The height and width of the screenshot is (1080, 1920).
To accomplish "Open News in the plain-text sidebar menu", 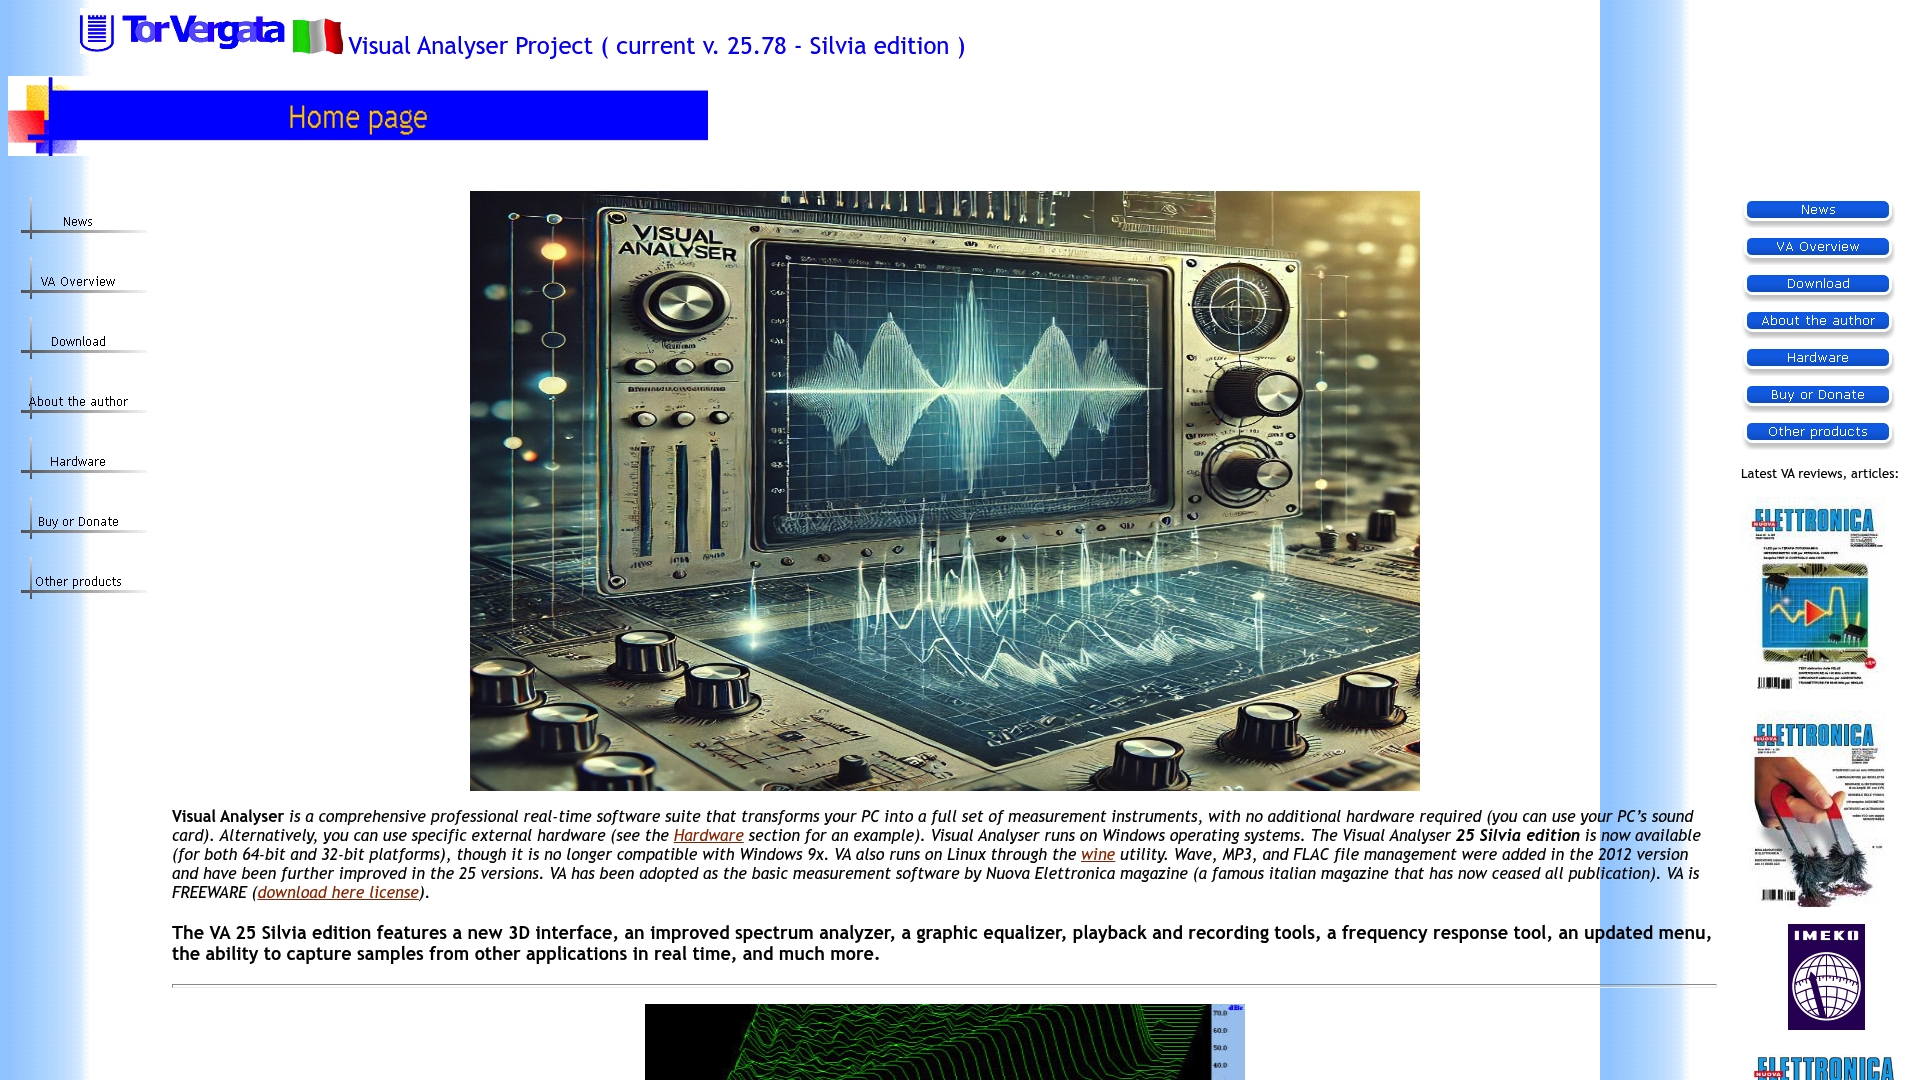I will (78, 222).
